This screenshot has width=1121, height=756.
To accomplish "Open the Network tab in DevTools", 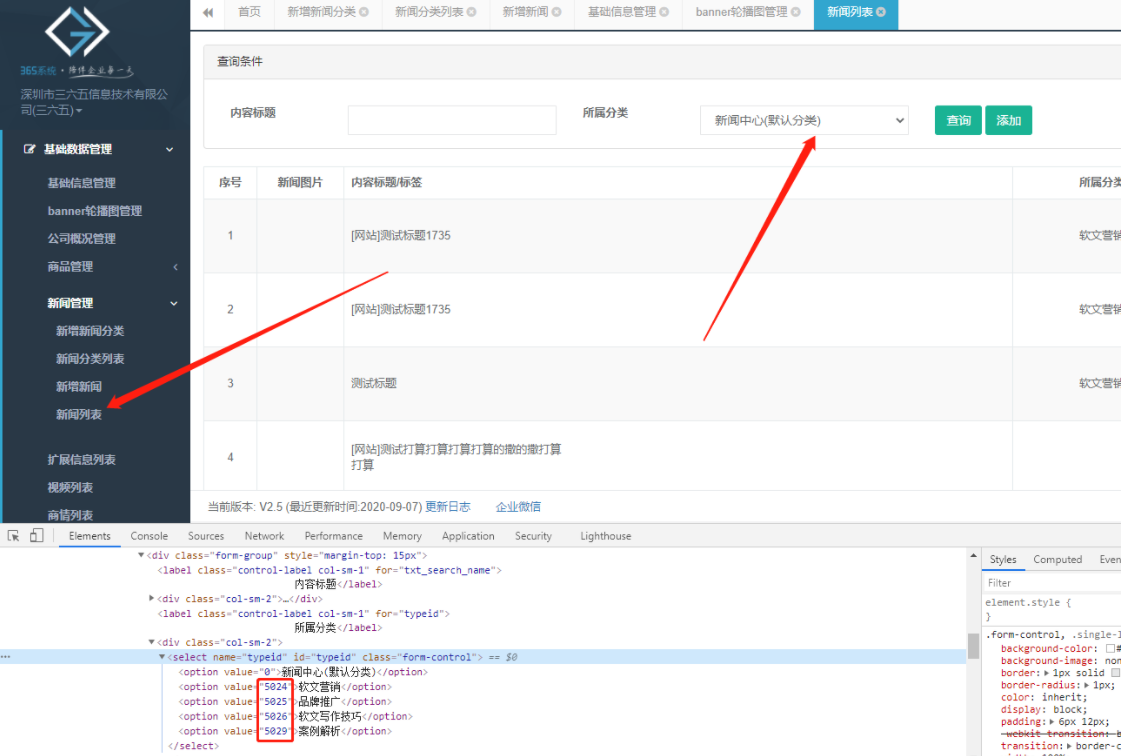I will (264, 536).
